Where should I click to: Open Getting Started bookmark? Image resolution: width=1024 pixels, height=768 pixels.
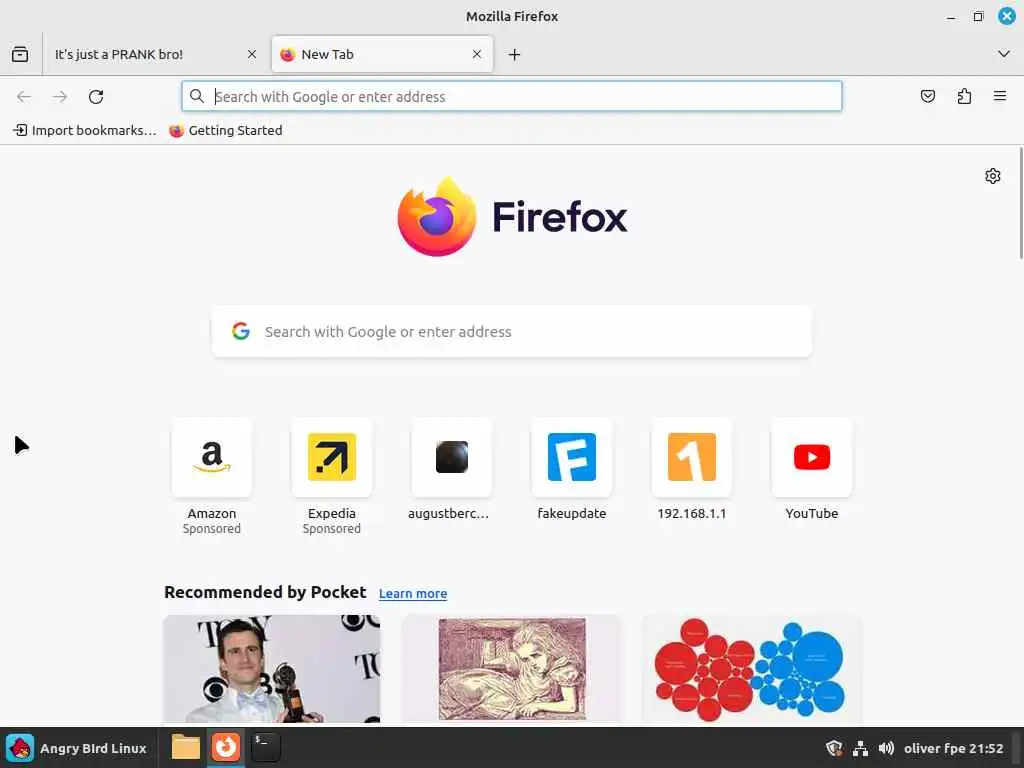pyautogui.click(x=226, y=131)
